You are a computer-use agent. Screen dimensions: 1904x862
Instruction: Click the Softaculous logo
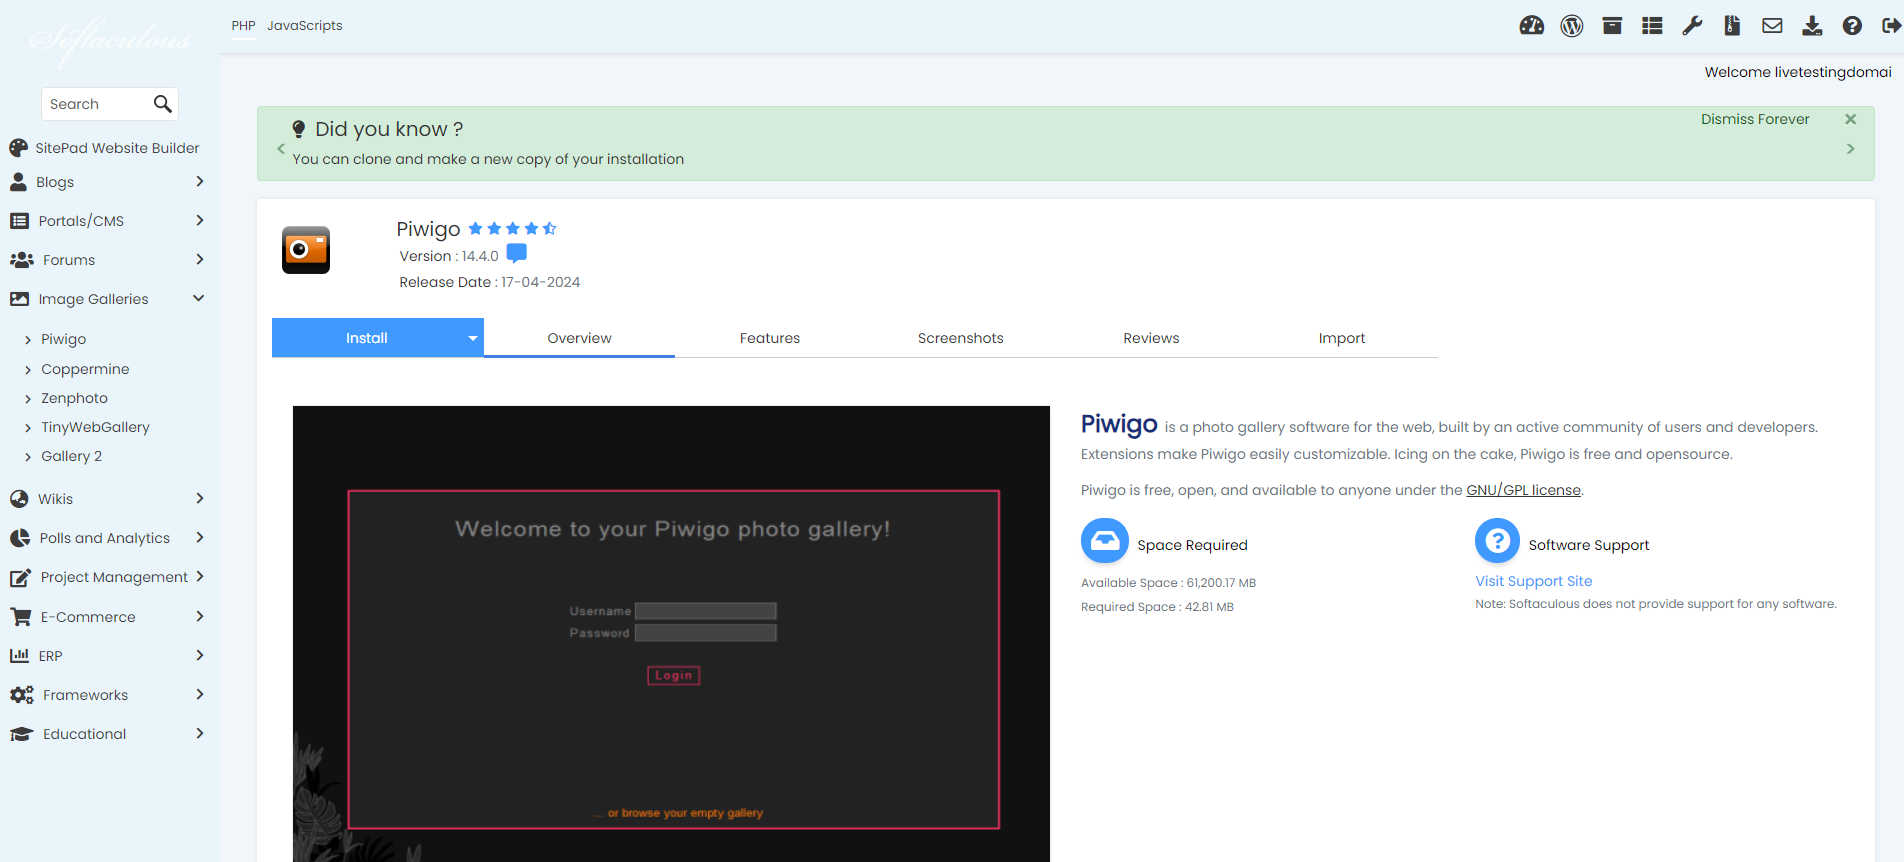(x=110, y=41)
